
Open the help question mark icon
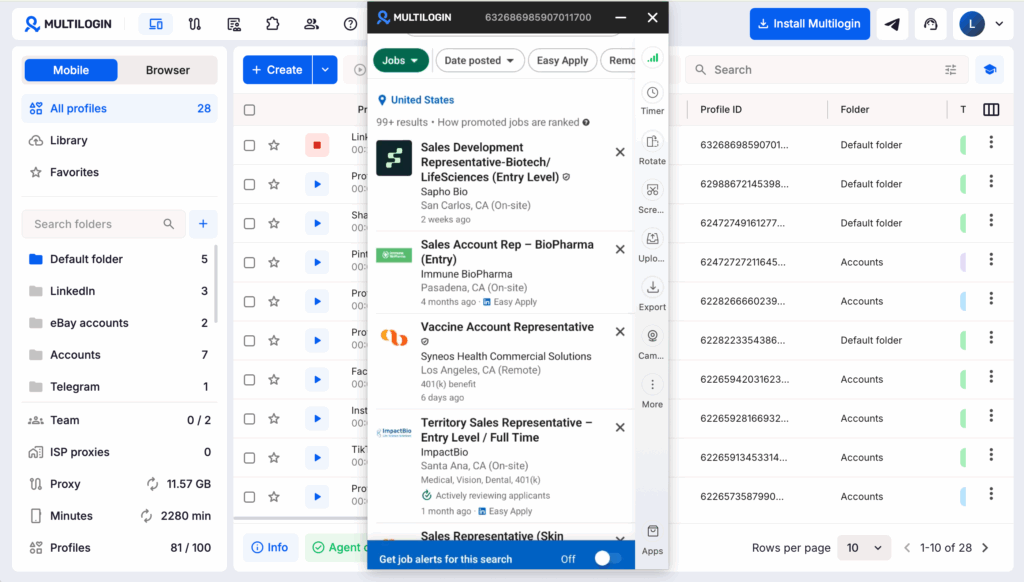pyautogui.click(x=351, y=24)
